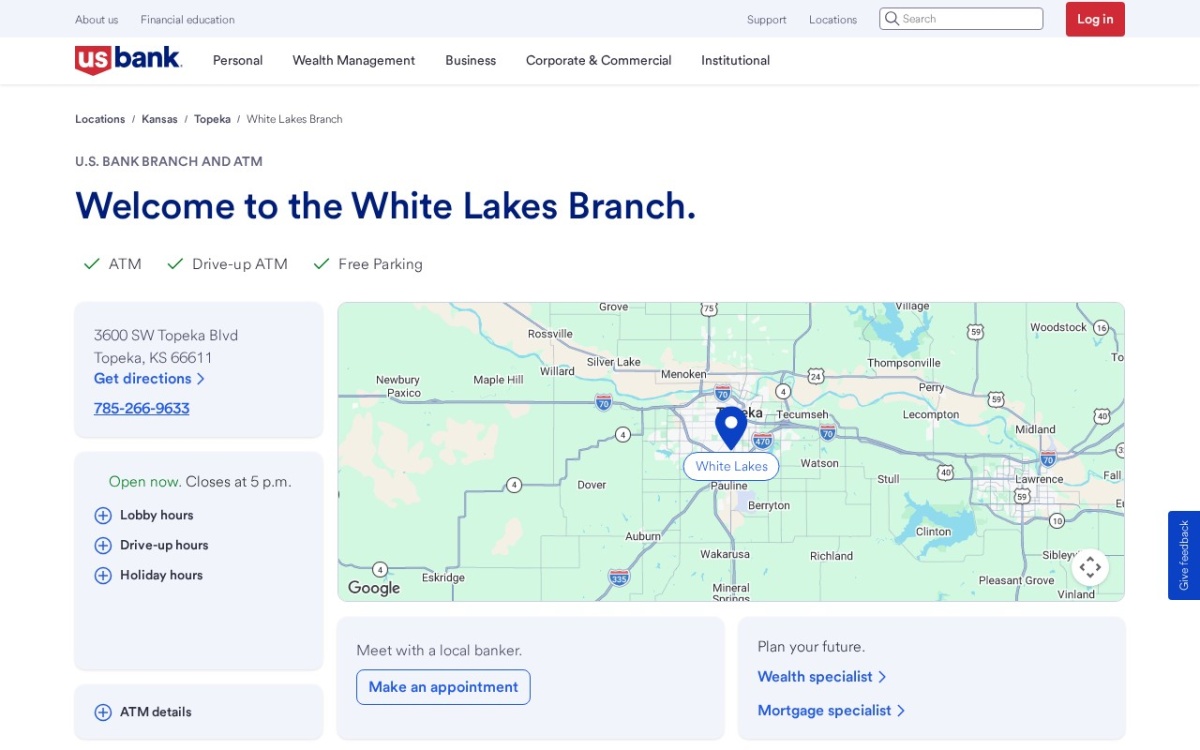The image size is (1200, 750).
Task: Click Lawrence on the map
Action: pos(1039,479)
